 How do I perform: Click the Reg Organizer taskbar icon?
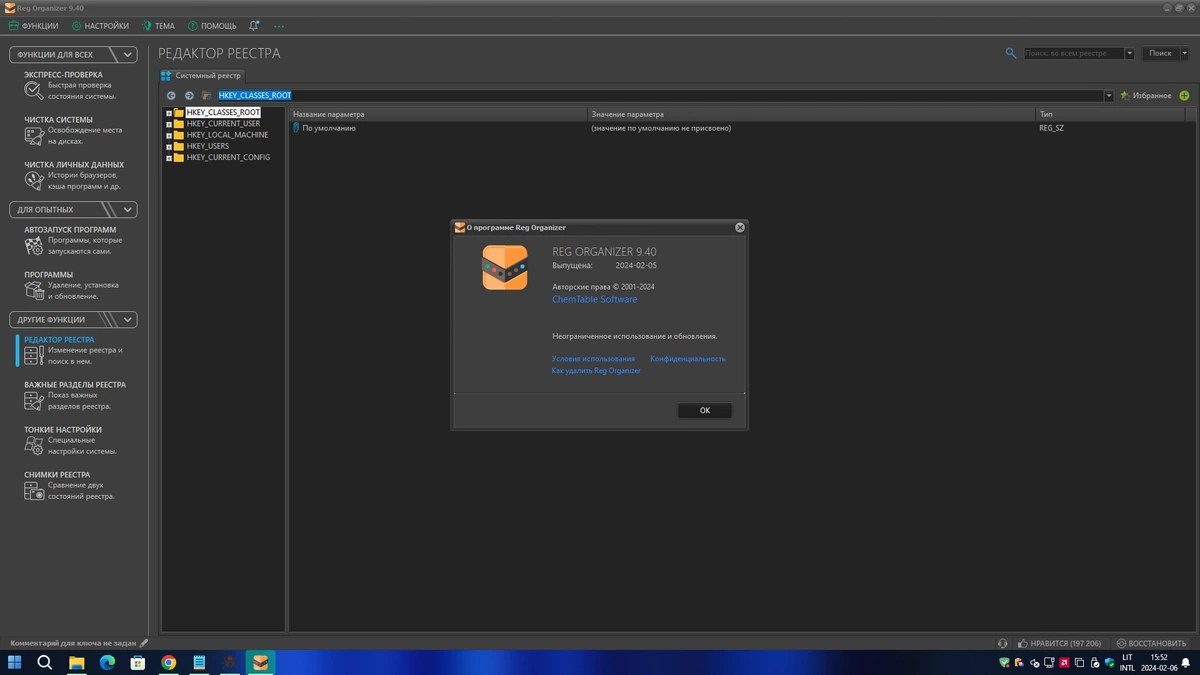[261, 662]
